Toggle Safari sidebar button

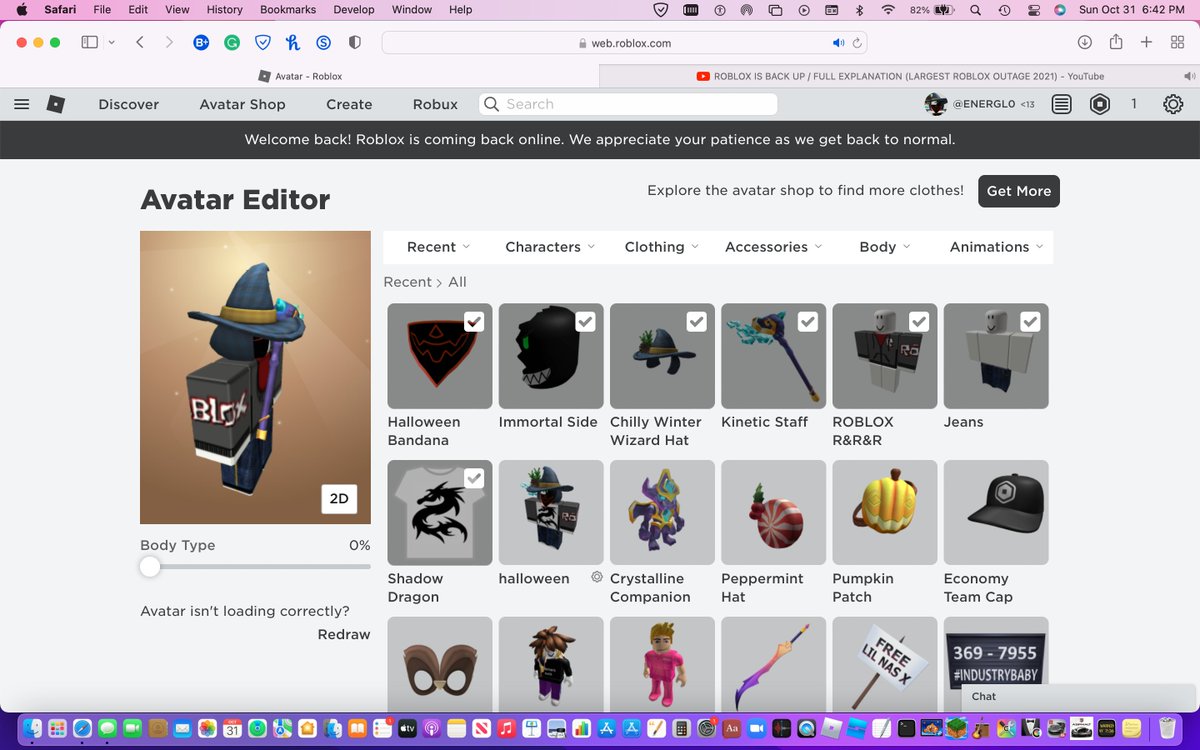[x=89, y=42]
